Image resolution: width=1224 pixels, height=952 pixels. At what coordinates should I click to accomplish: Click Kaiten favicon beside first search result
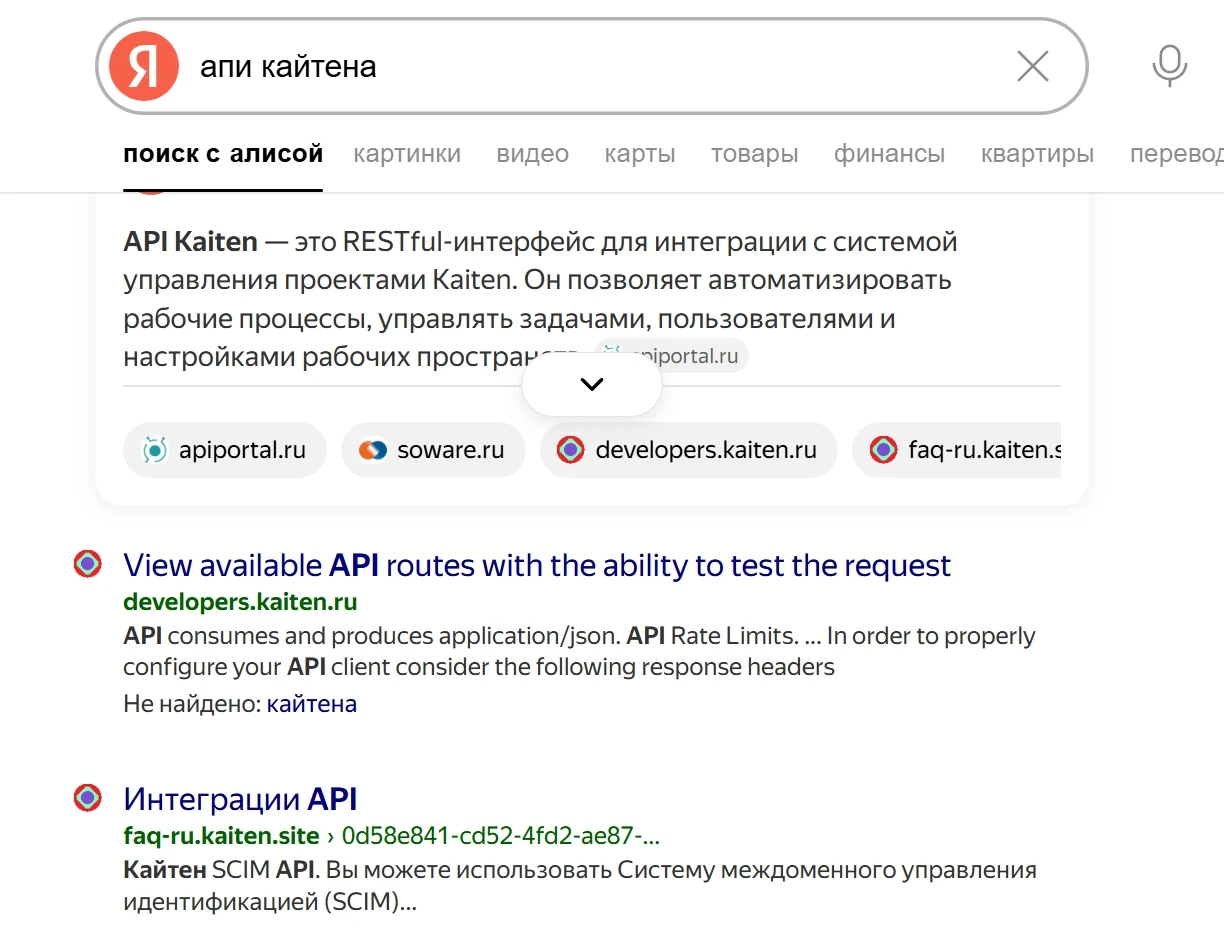click(x=88, y=564)
